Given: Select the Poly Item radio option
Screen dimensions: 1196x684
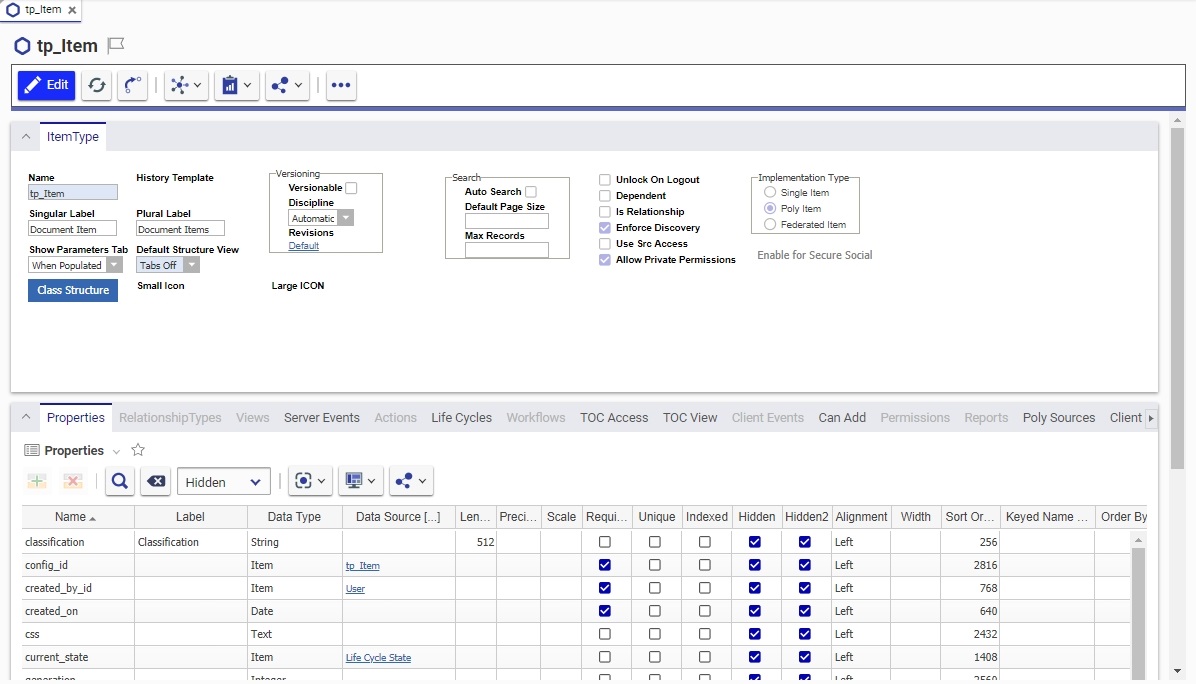Looking at the screenshot, I should pyautogui.click(x=770, y=208).
